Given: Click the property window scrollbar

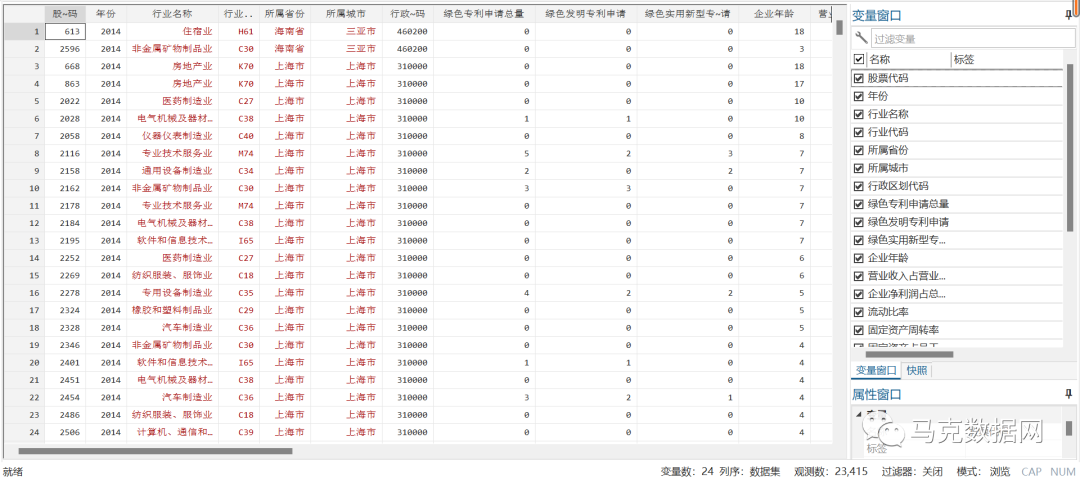Looking at the screenshot, I should tap(1070, 428).
